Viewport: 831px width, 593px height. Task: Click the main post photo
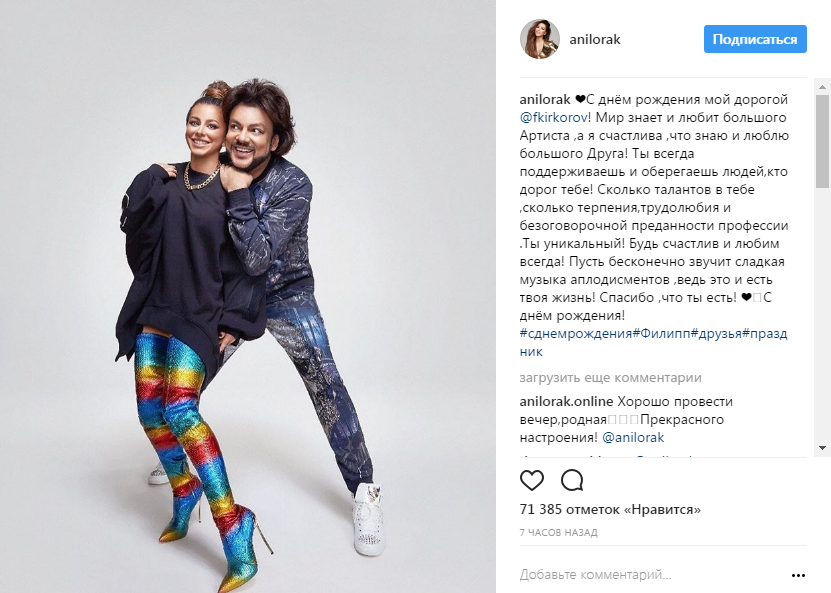coord(247,297)
